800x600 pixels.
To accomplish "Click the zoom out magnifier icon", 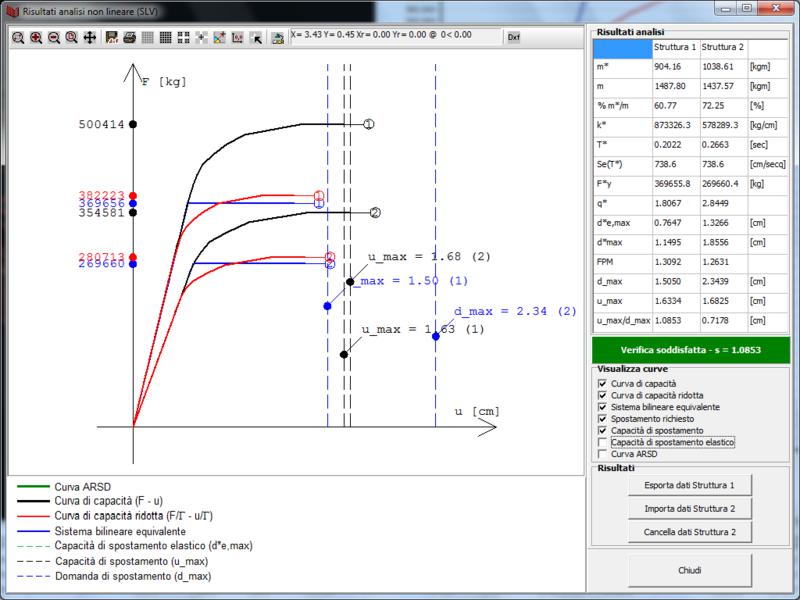I will tap(54, 38).
